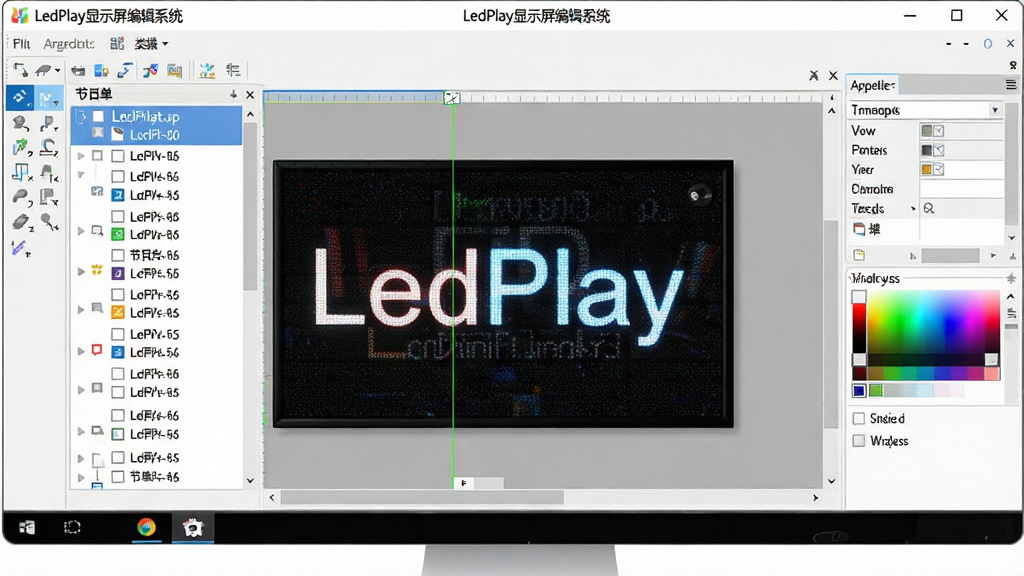Click the blue icon beside LdPV←85
The image size is (1024, 576).
(118, 195)
